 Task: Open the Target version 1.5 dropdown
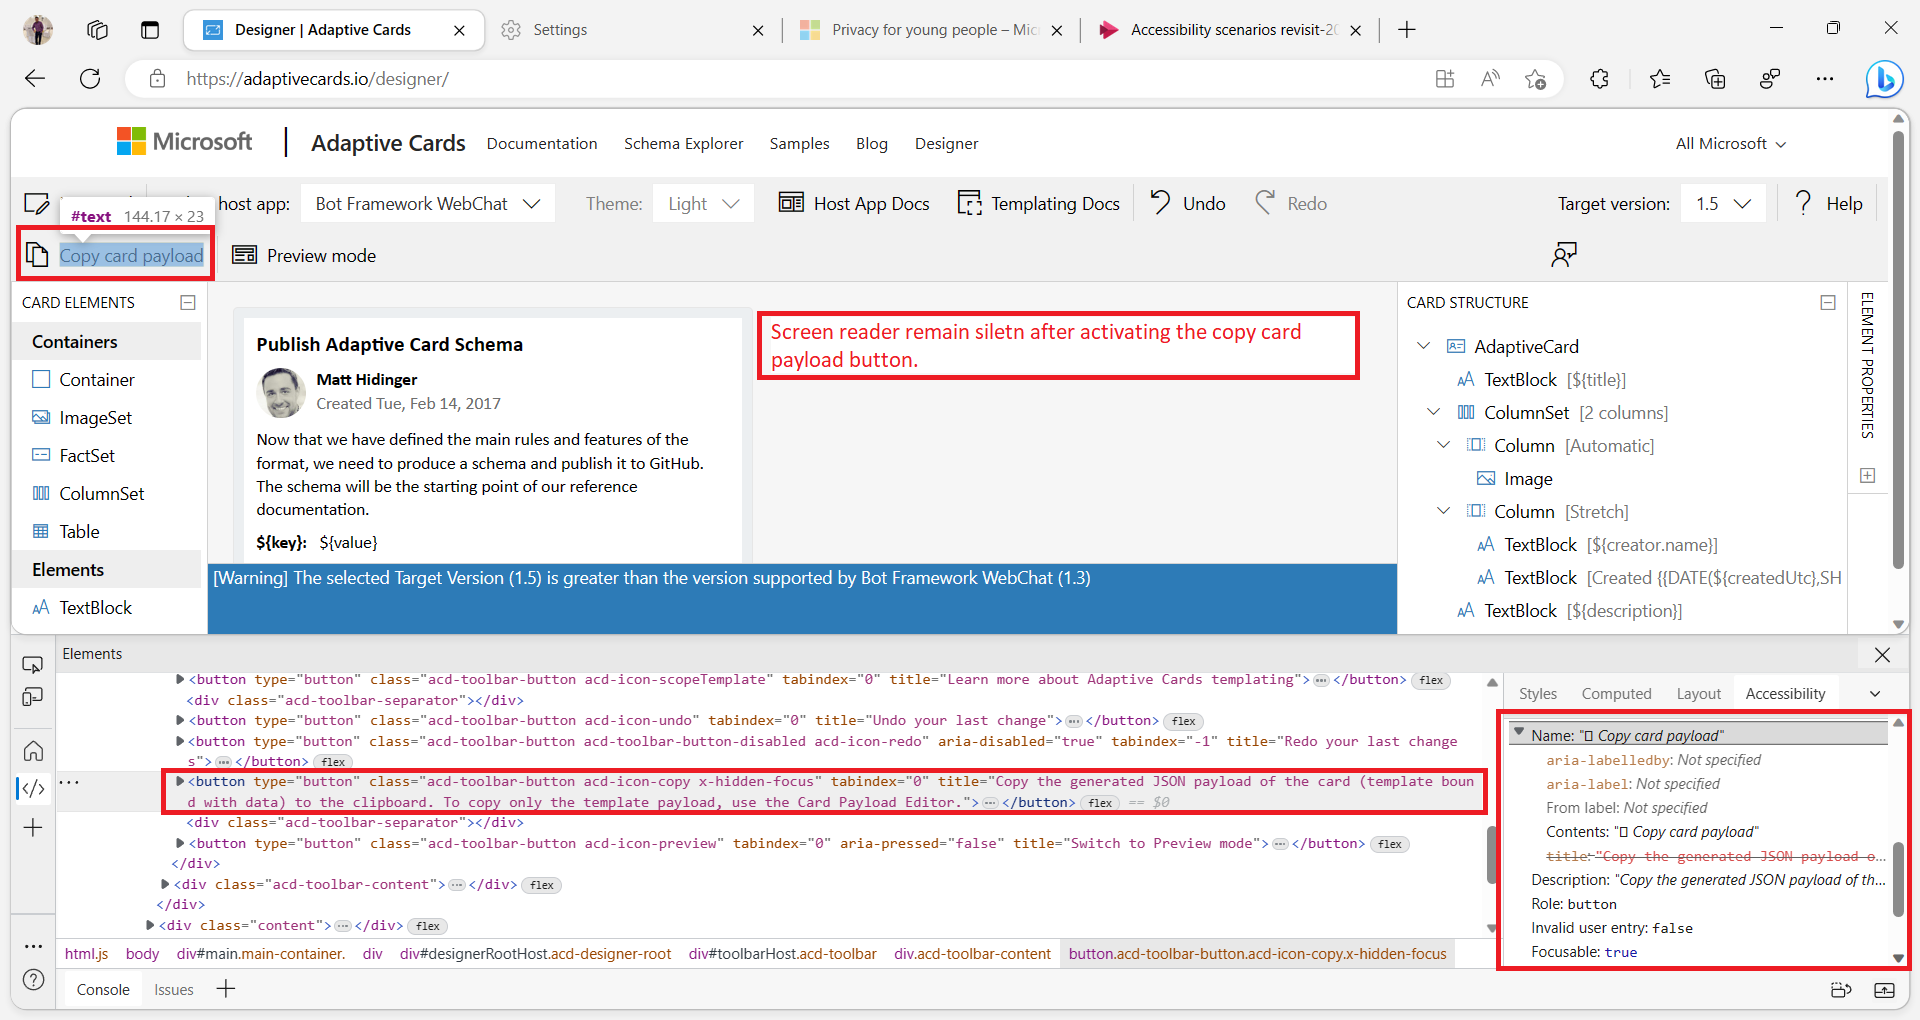point(1722,203)
